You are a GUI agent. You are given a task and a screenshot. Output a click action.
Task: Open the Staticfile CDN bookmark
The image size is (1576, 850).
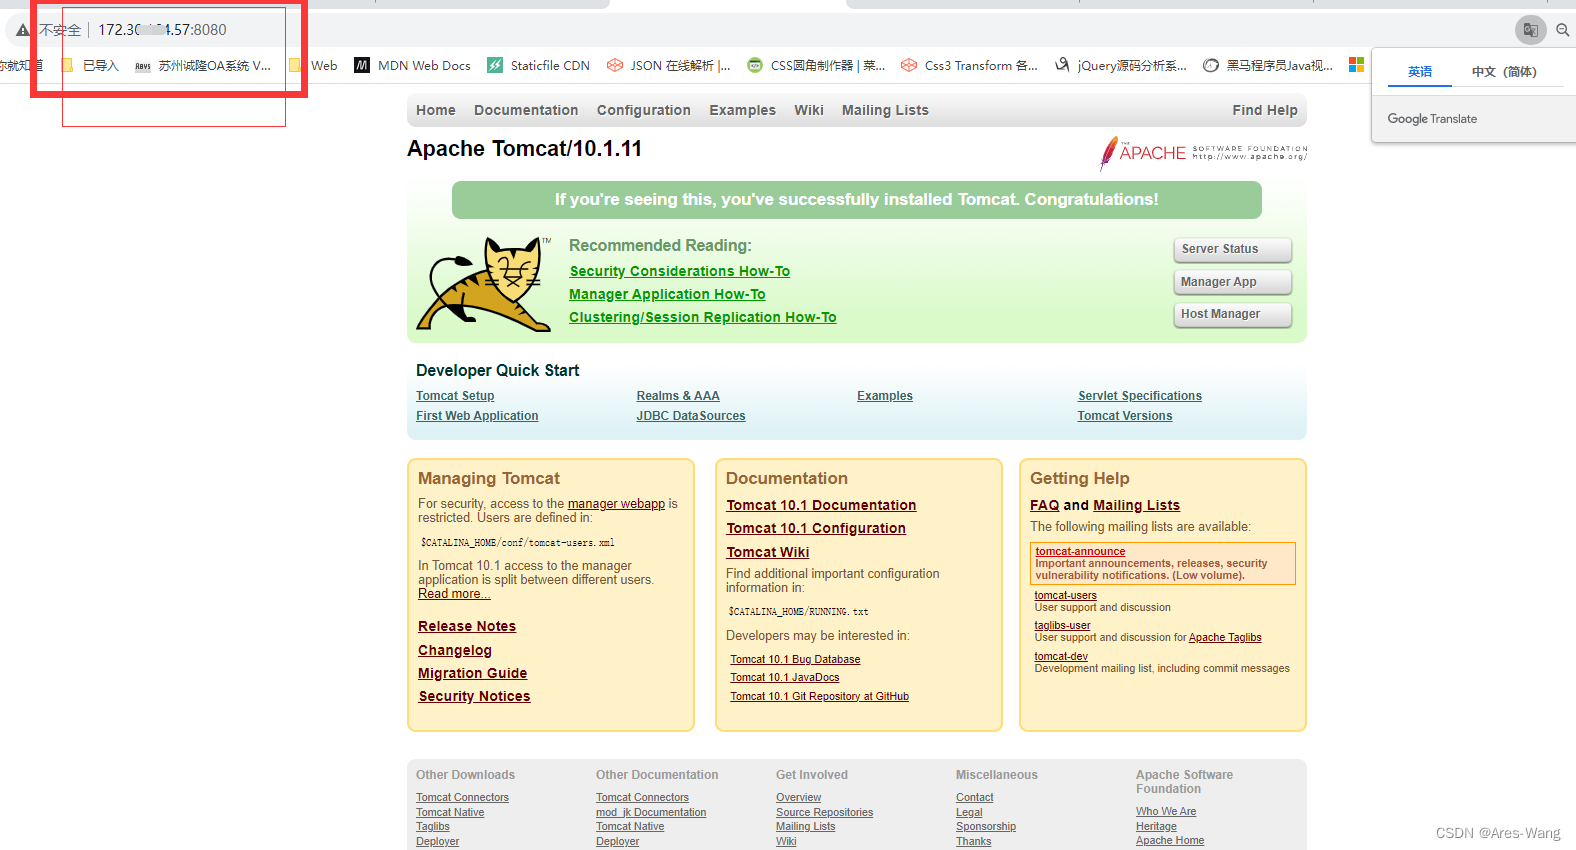tap(538, 65)
